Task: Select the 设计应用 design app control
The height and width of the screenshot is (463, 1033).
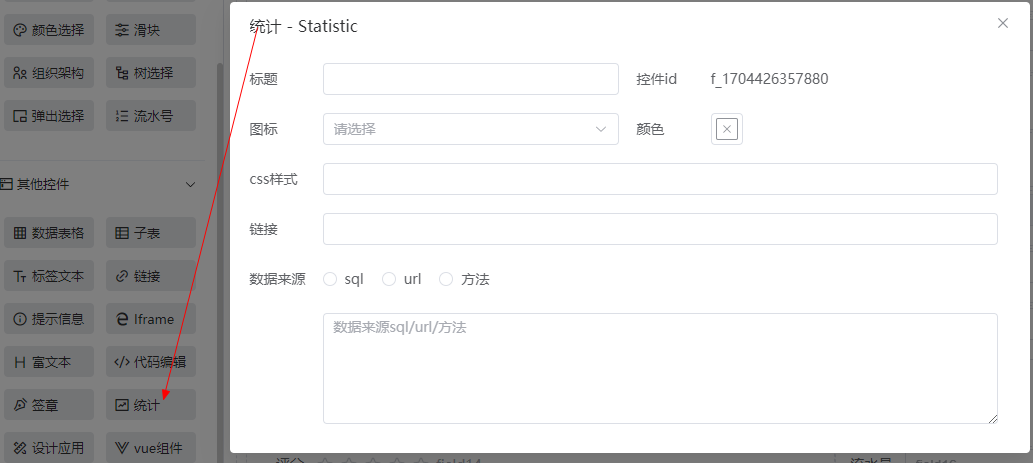Action: pyautogui.click(x=49, y=449)
